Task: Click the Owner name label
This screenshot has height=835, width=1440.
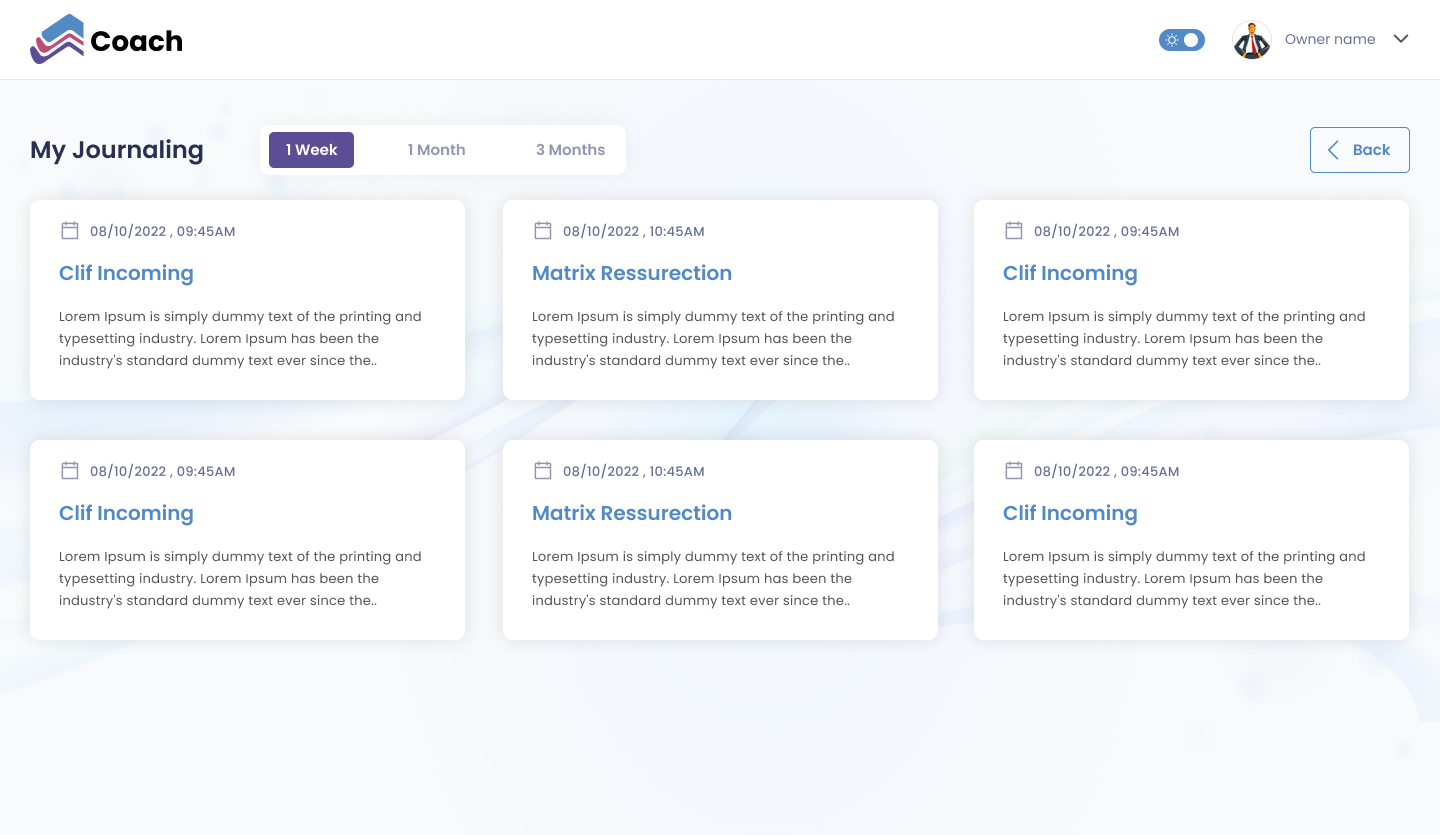Action: [x=1329, y=40]
